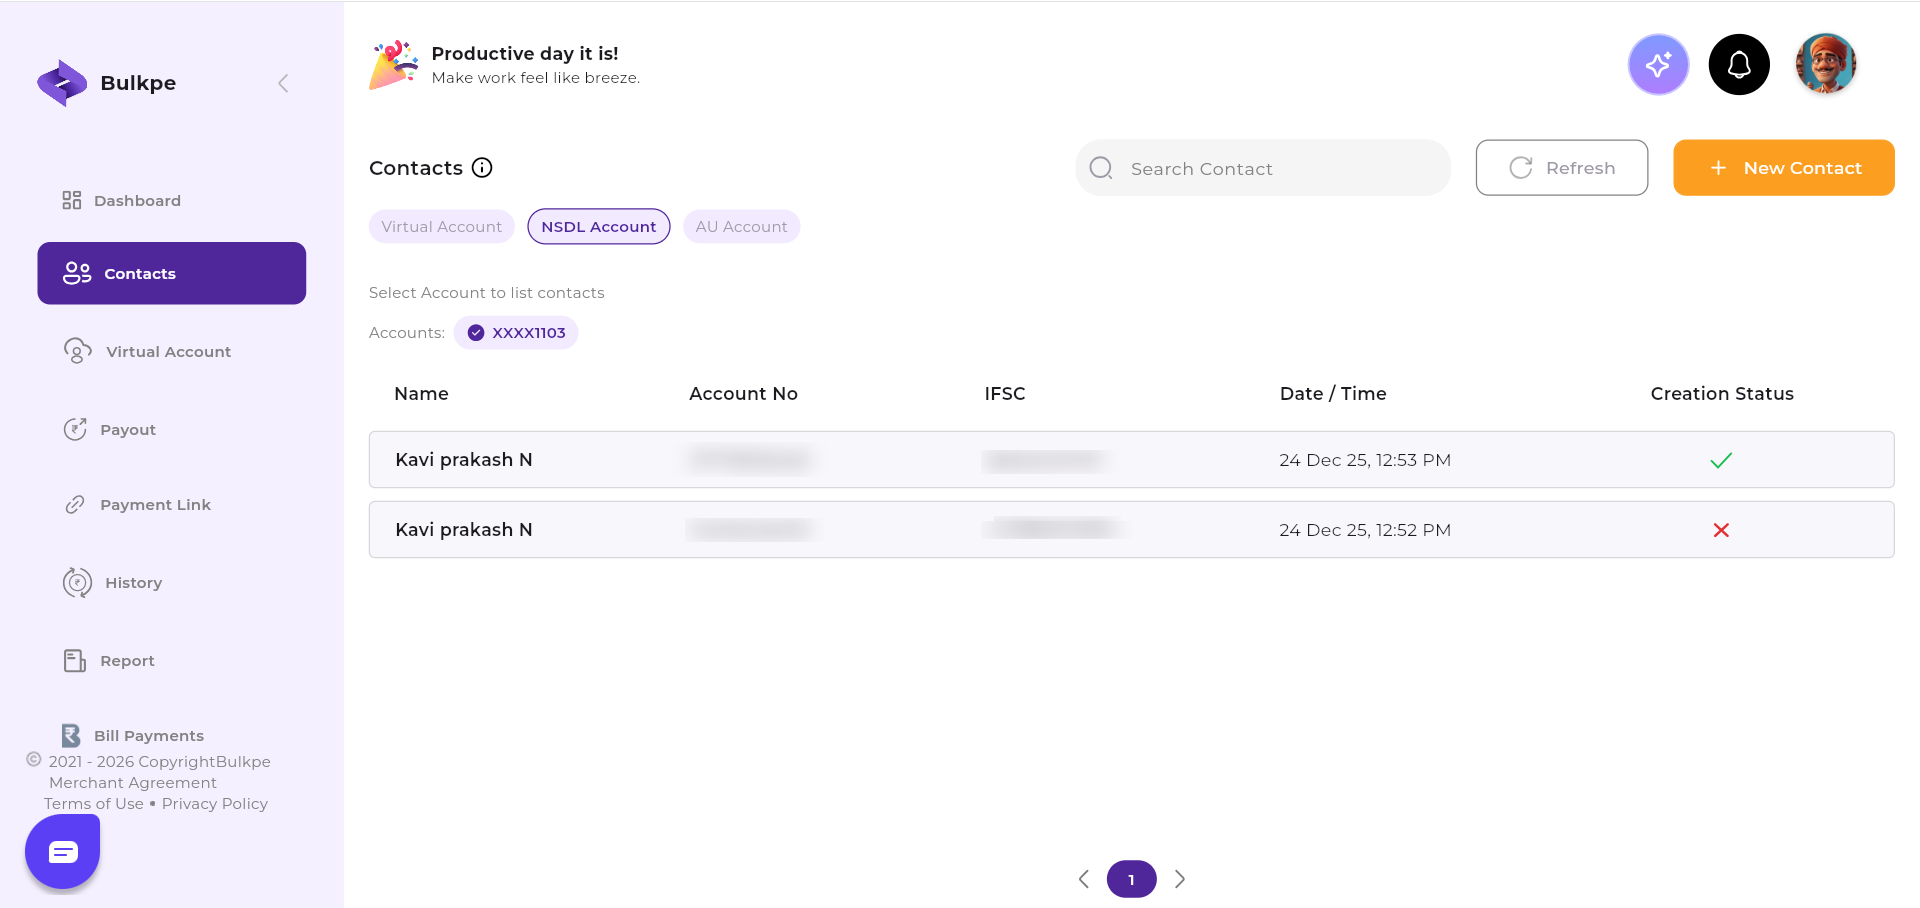
Task: Open Payout menu item
Action: pos(127,430)
